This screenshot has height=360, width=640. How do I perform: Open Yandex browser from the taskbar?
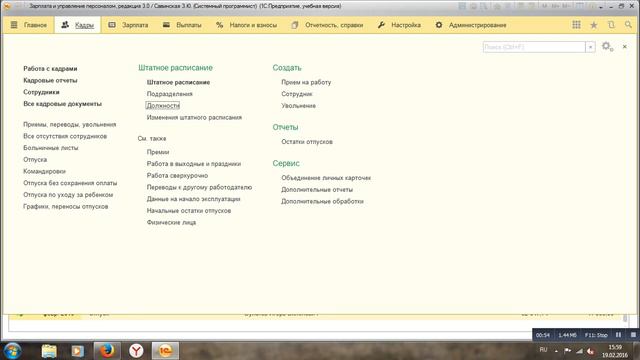[136, 351]
